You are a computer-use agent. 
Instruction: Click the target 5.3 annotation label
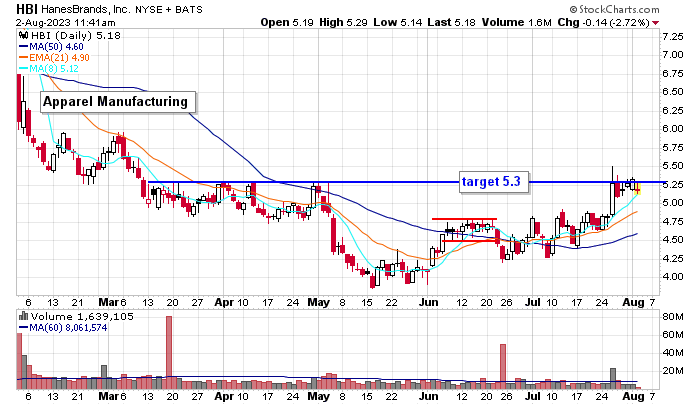coord(494,181)
